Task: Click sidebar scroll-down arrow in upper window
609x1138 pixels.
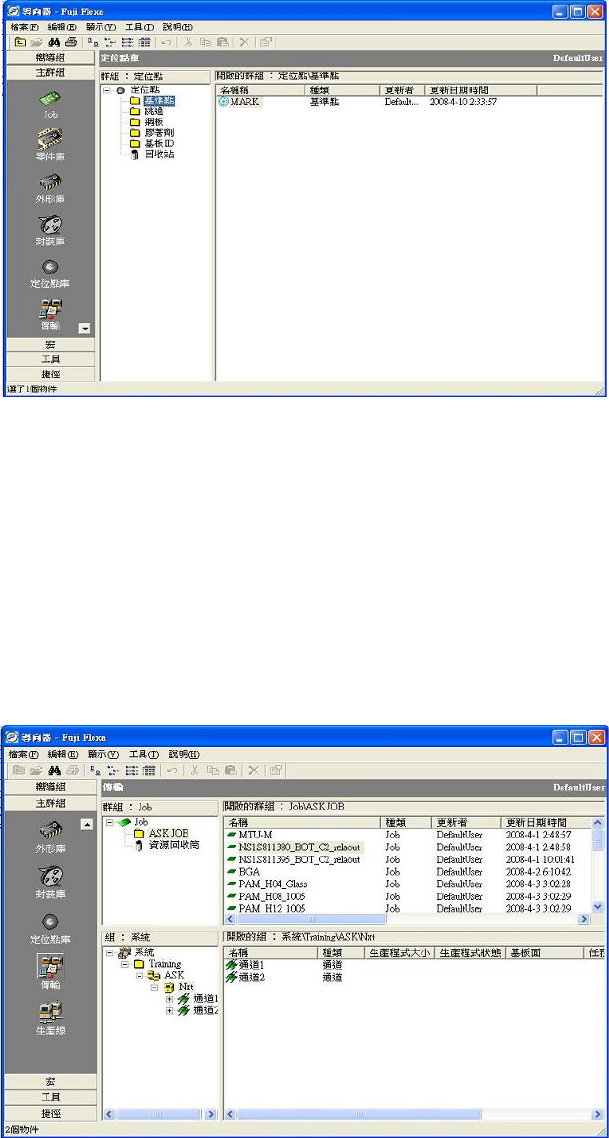Action: point(85,329)
